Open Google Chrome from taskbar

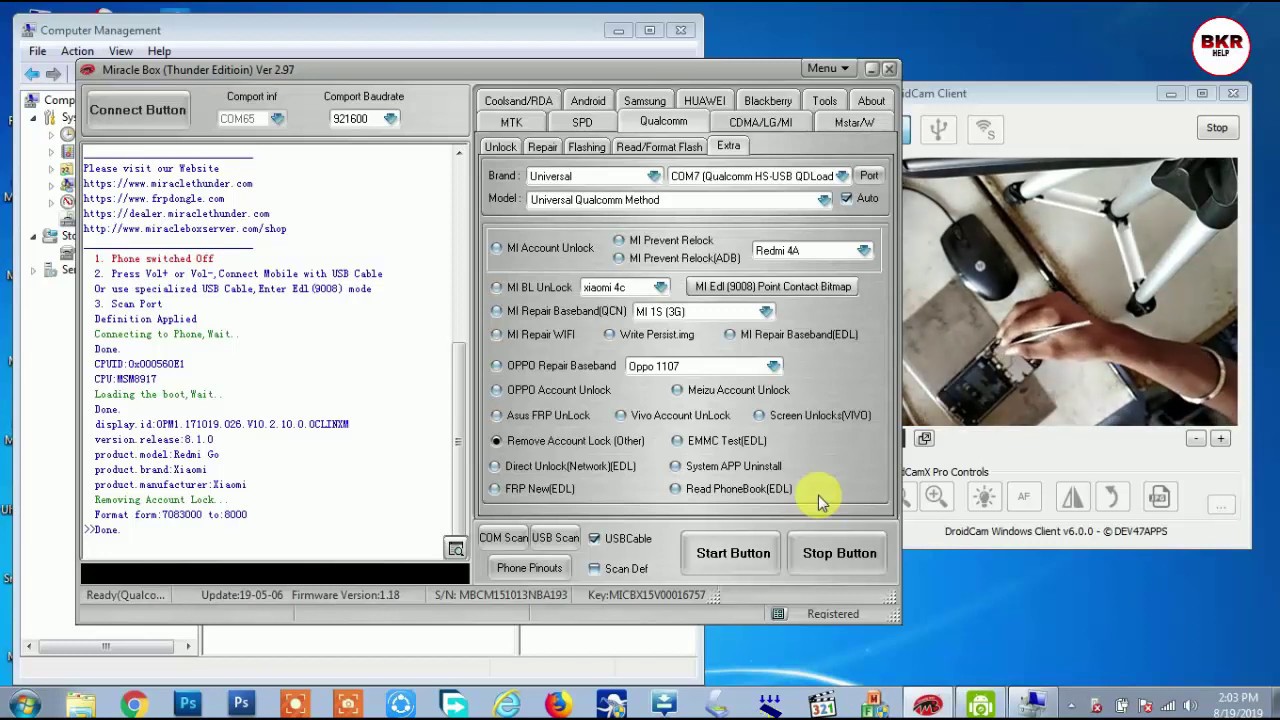(x=133, y=704)
